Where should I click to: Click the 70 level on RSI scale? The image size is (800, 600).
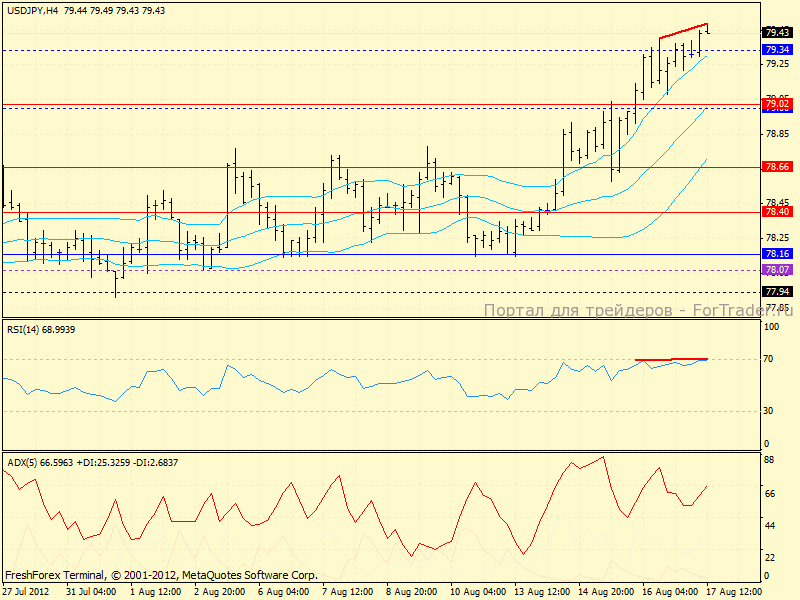tap(770, 358)
